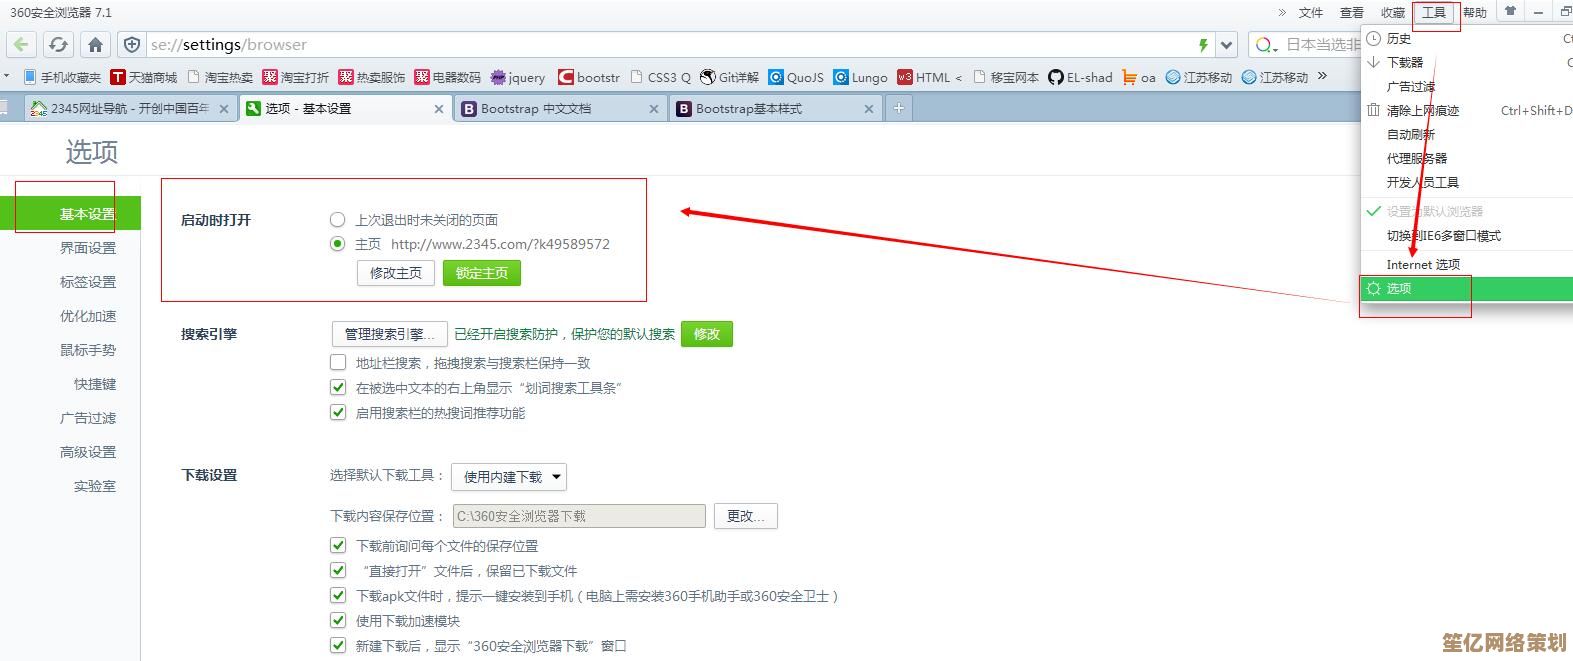The image size is (1573, 661).
Task: Expand bookmarks bar overflow chevron
Action: coord(1322,76)
